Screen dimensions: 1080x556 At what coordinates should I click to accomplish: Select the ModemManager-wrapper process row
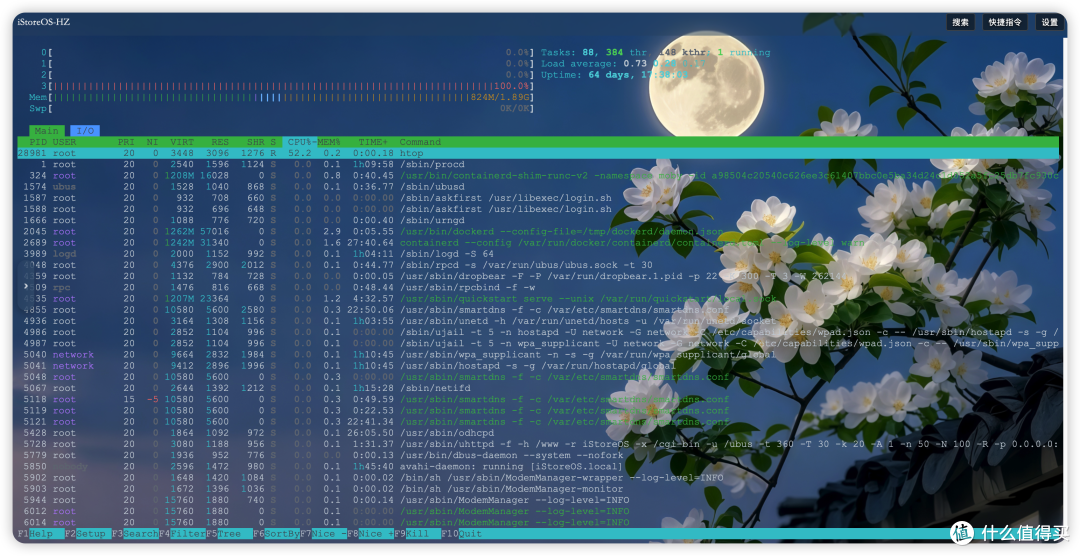coord(538,477)
